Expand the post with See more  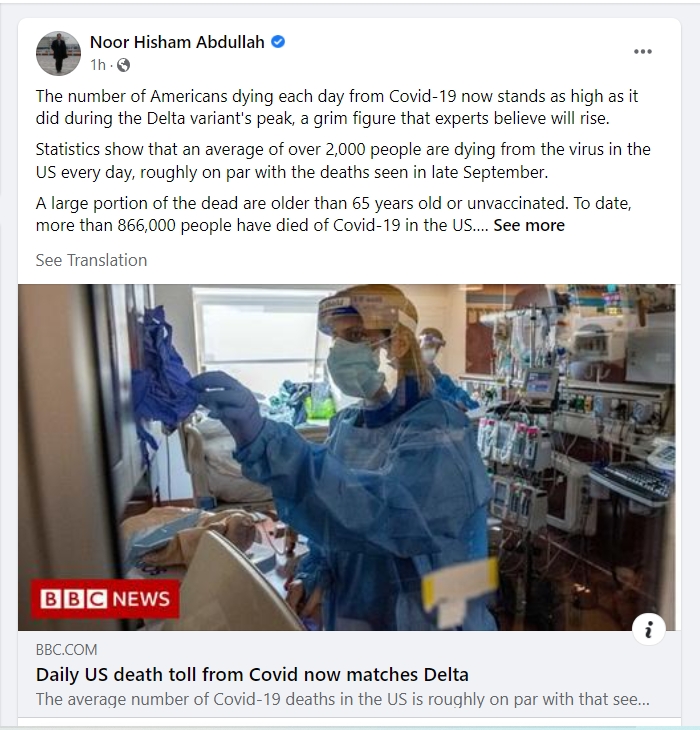pyautogui.click(x=529, y=225)
